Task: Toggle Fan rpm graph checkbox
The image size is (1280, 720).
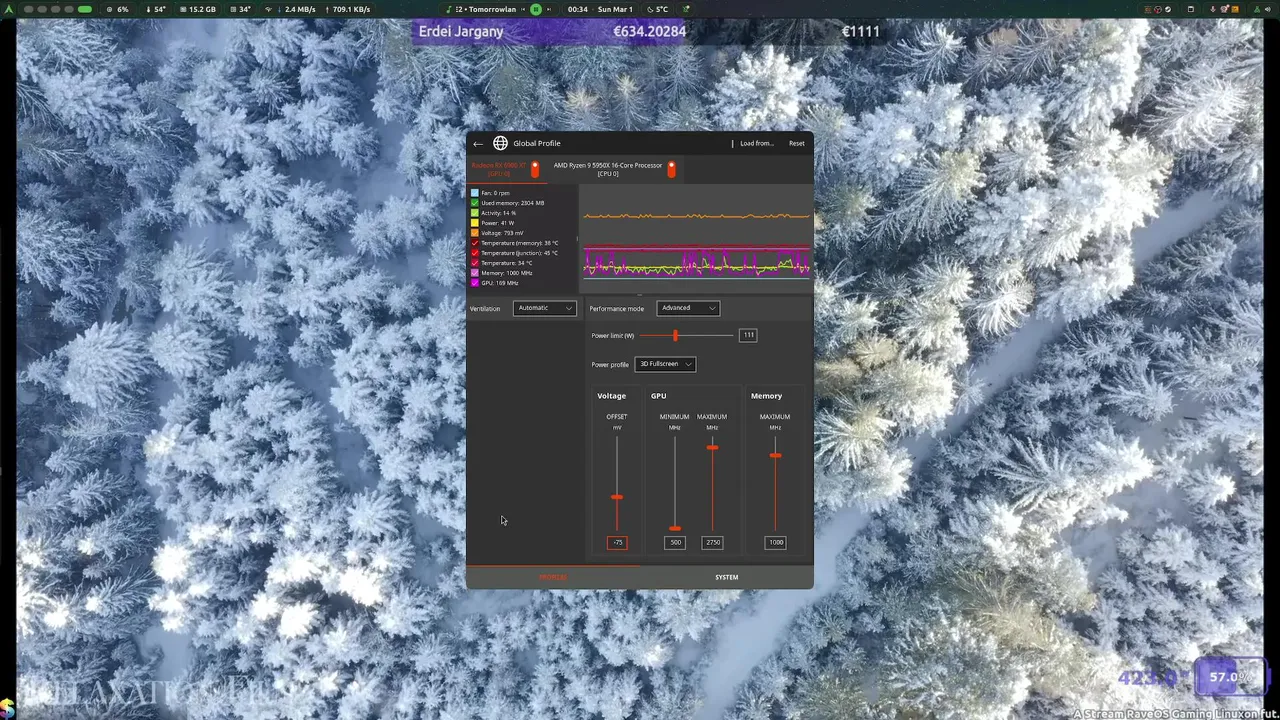Action: click(x=475, y=193)
